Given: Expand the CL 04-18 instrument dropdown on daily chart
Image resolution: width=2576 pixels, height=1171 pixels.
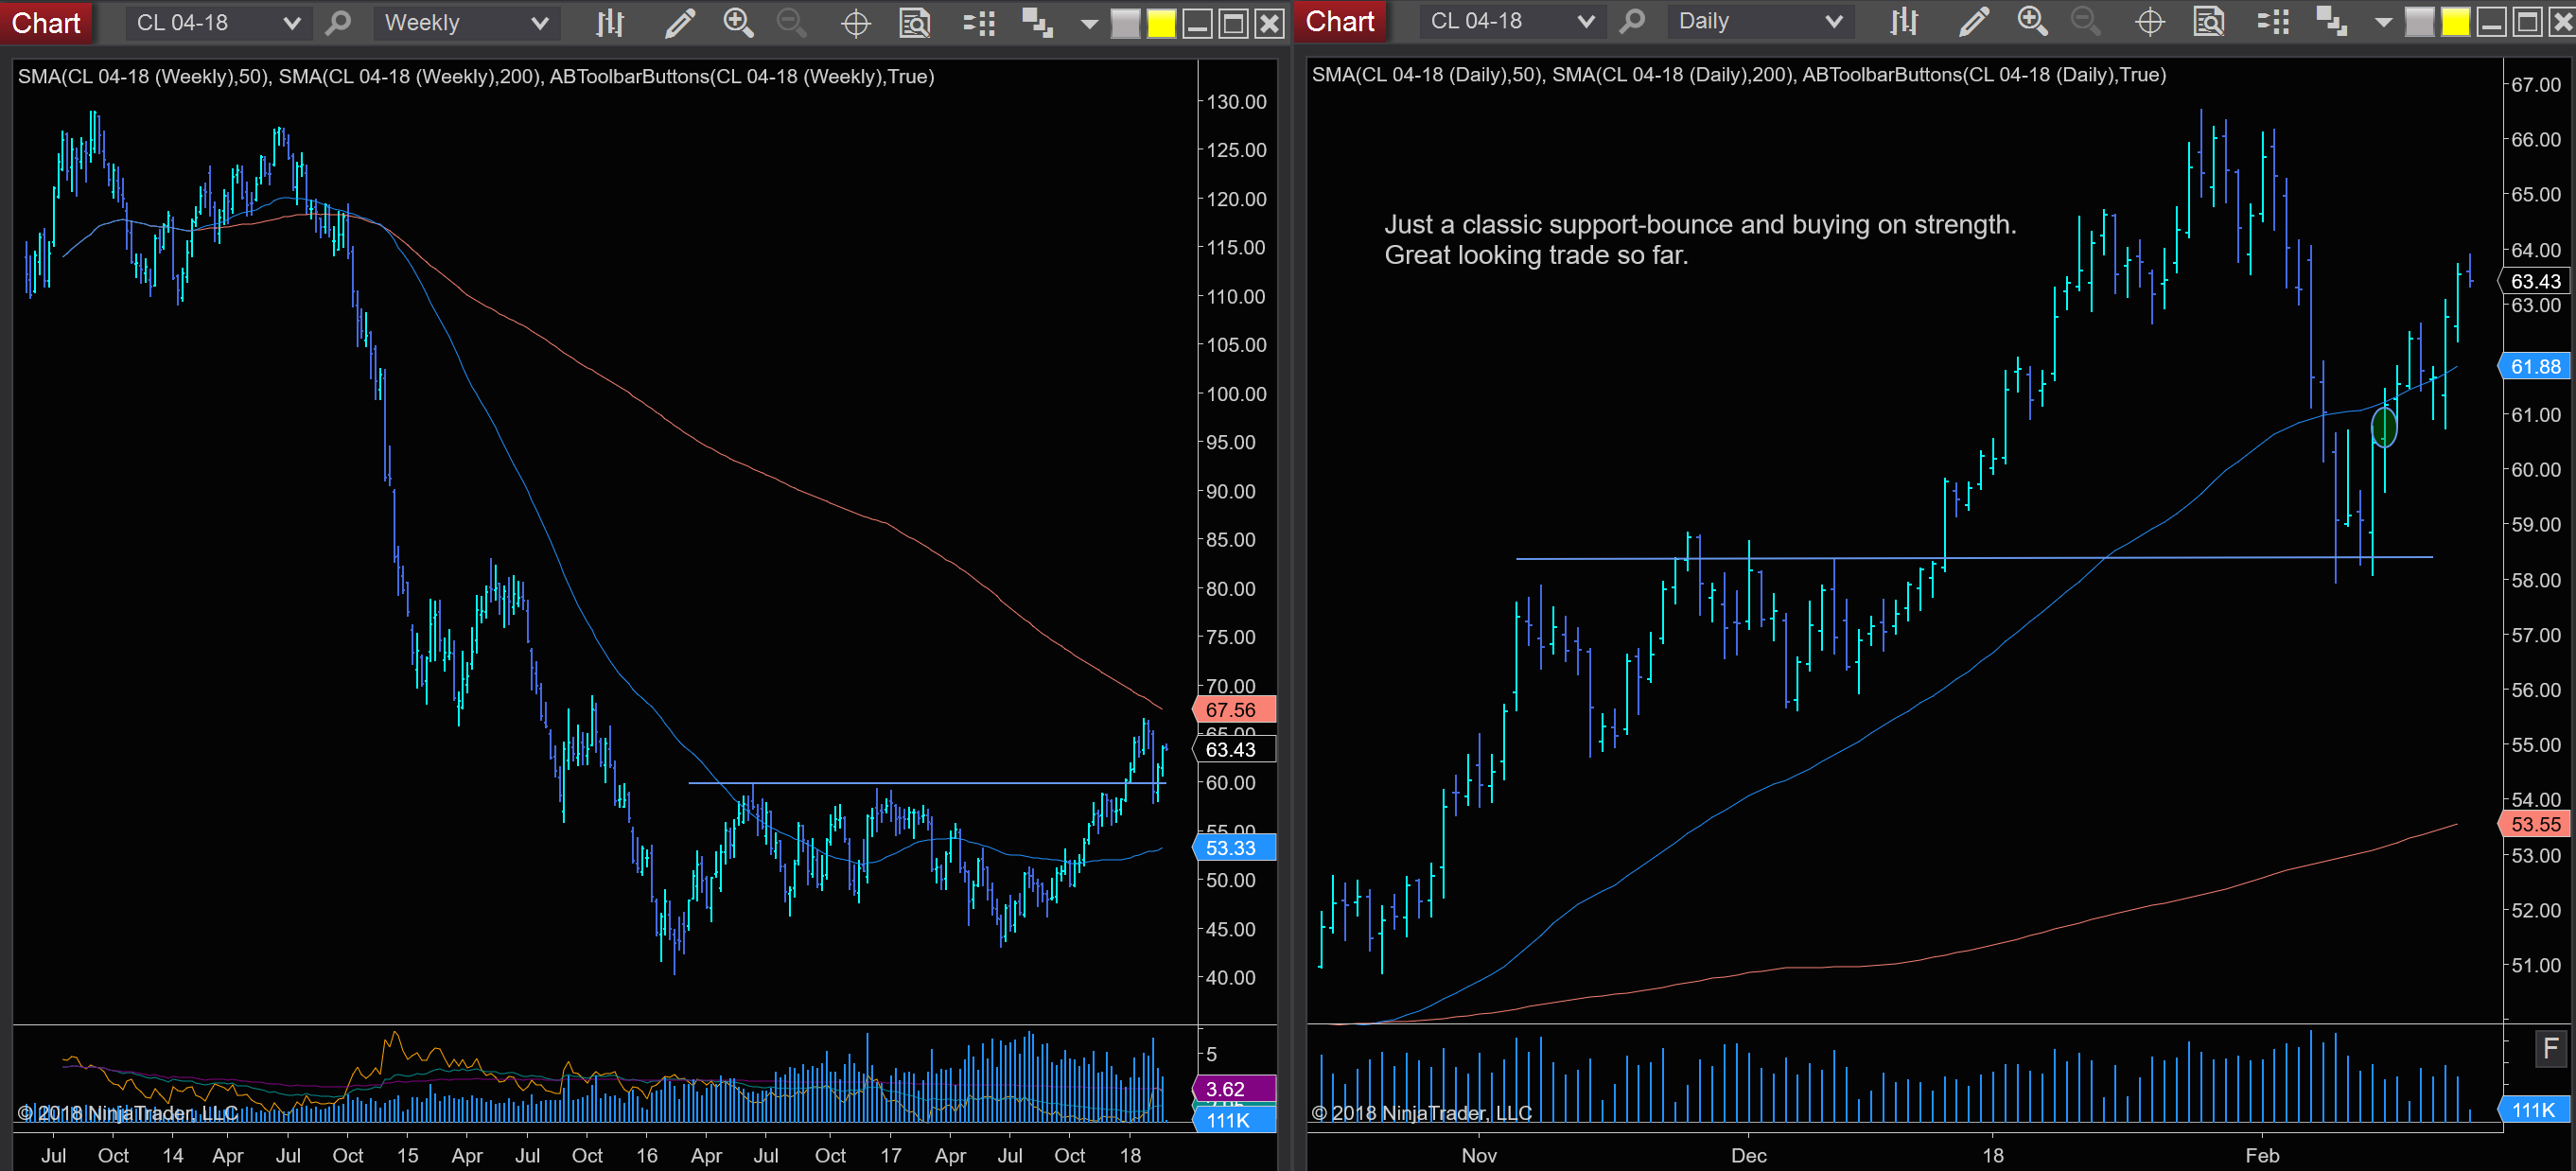Looking at the screenshot, I should pyautogui.click(x=1512, y=21).
